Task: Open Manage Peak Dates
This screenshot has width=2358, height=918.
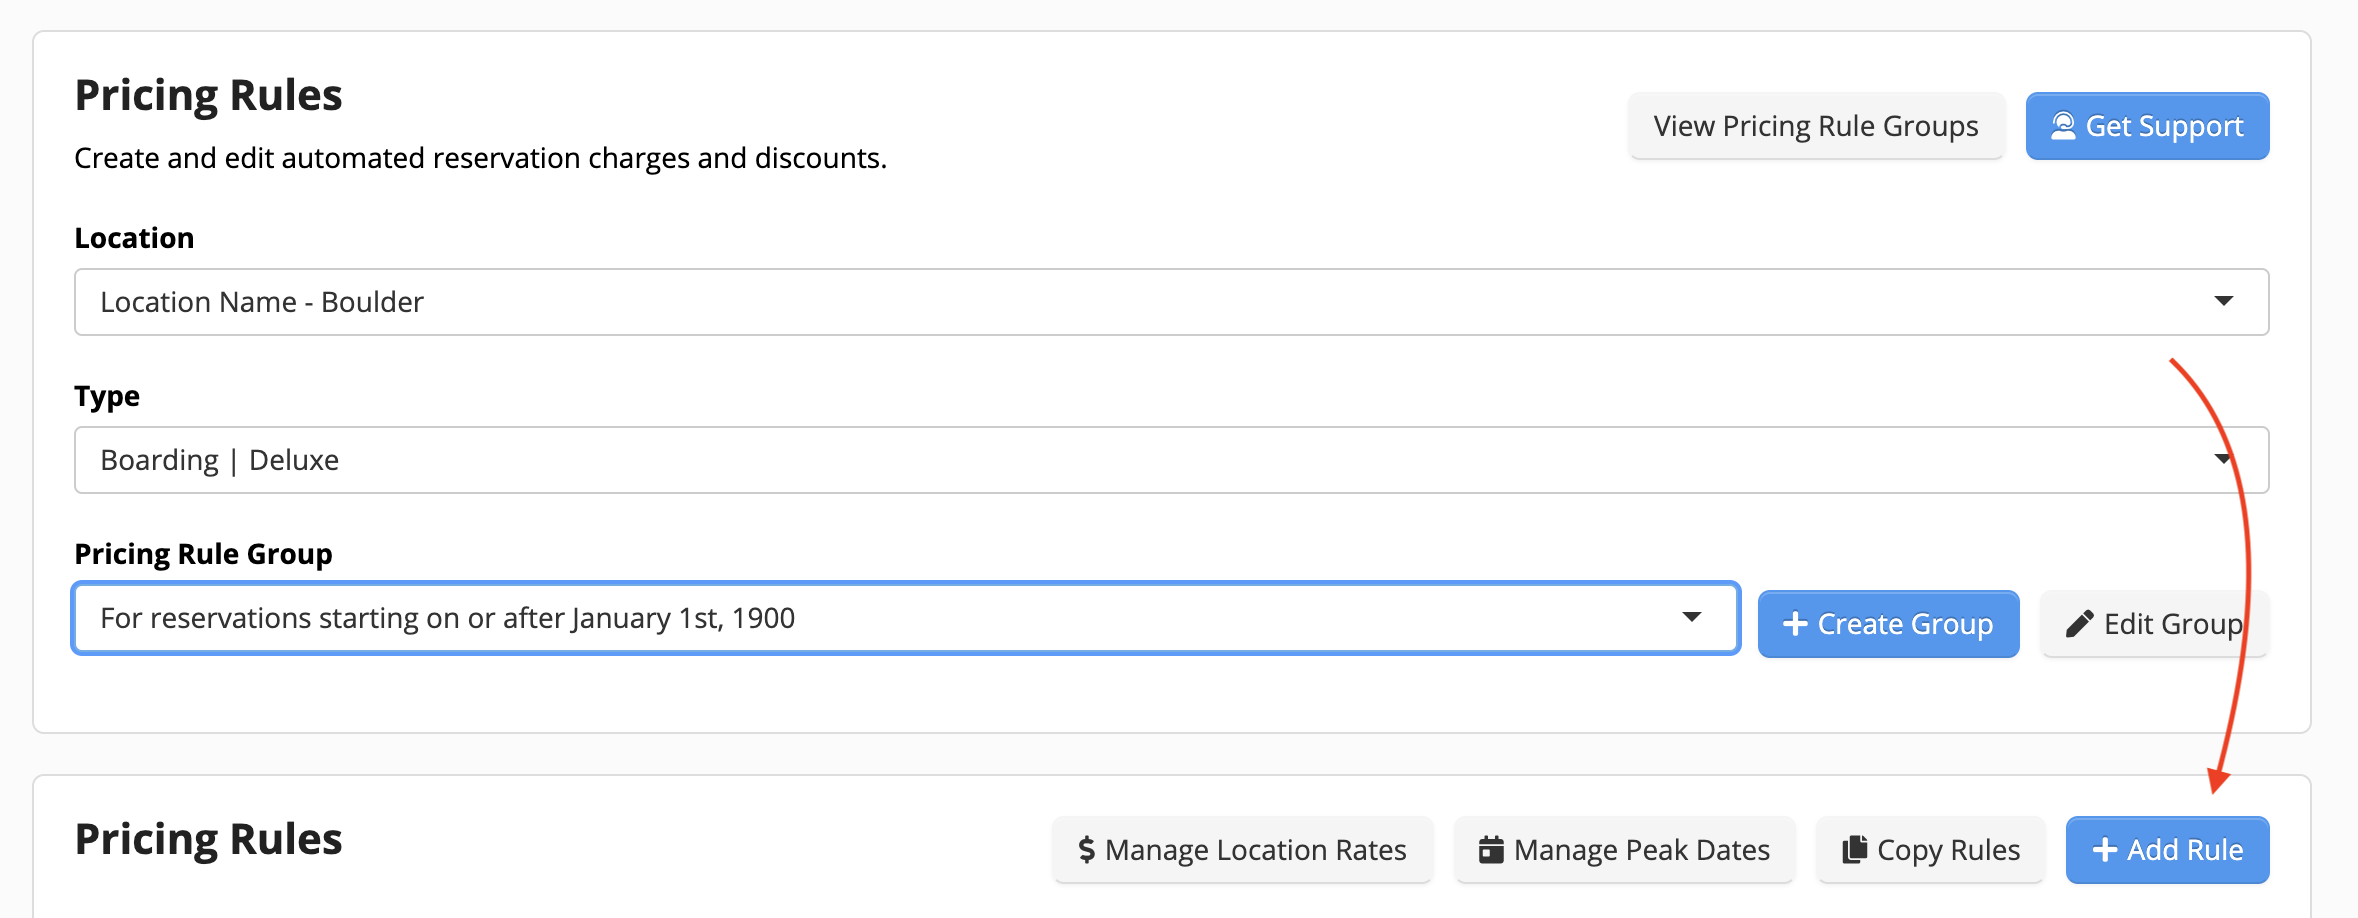Action: 1623,849
